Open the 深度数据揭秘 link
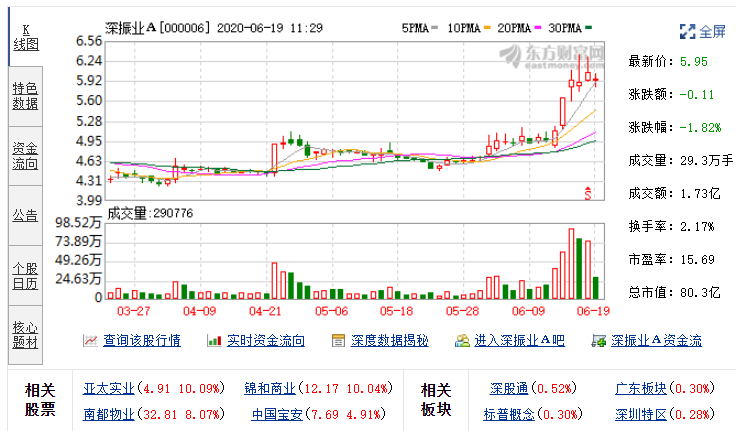Image resolution: width=736 pixels, height=431 pixels. [390, 340]
